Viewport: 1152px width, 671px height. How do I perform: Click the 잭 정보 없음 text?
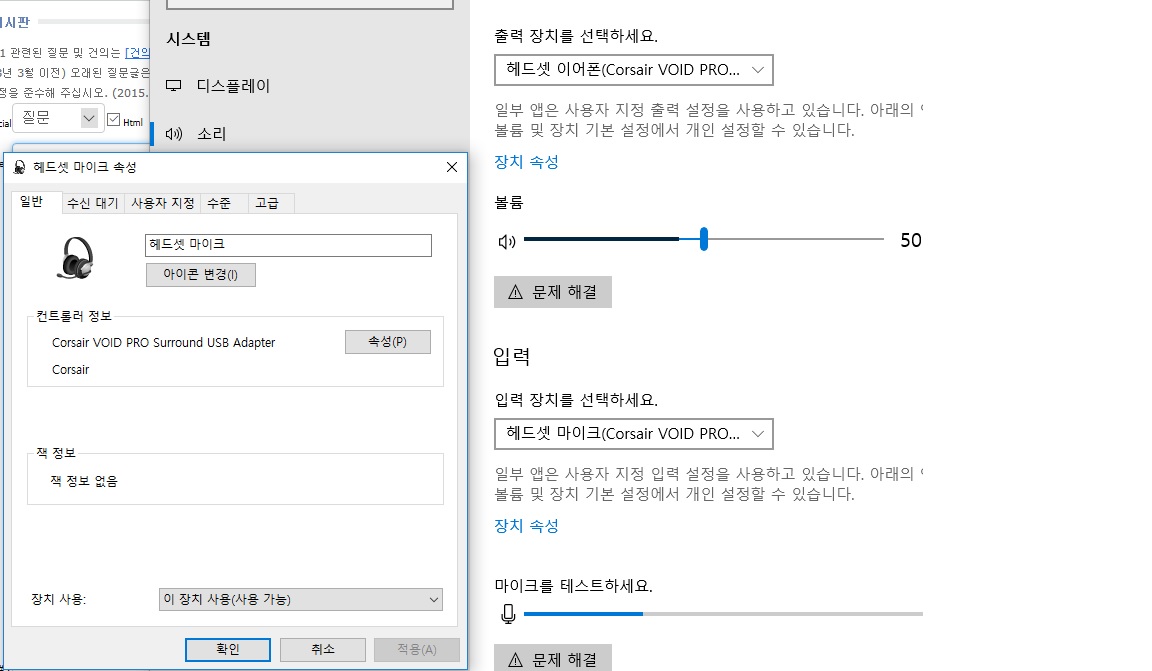[84, 481]
